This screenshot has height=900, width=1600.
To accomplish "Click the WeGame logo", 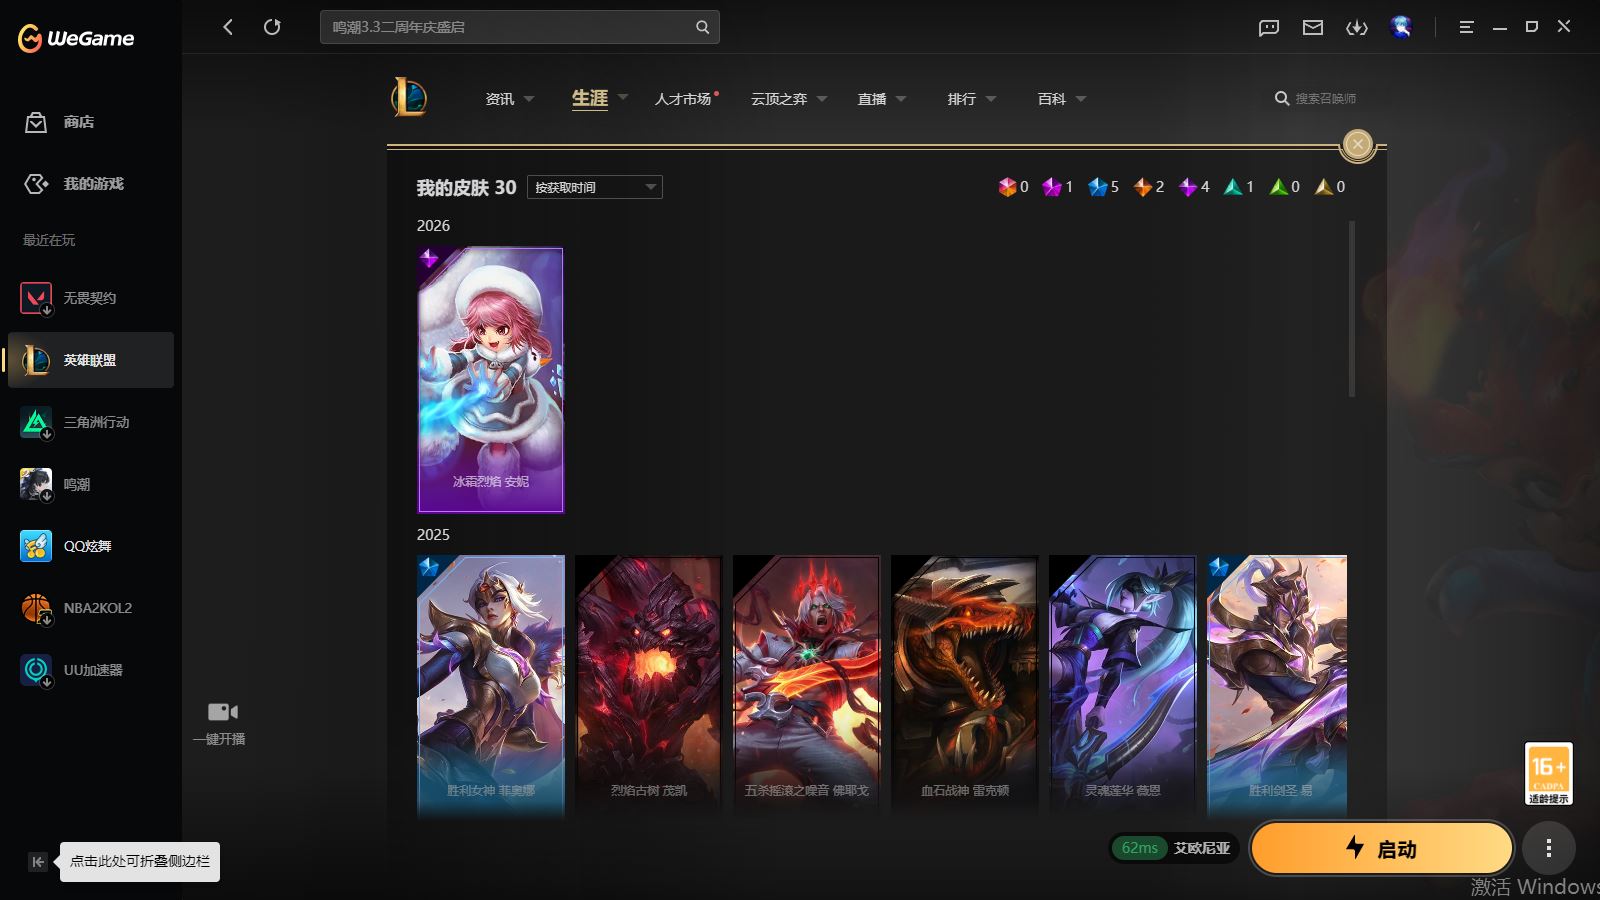I will [76, 38].
